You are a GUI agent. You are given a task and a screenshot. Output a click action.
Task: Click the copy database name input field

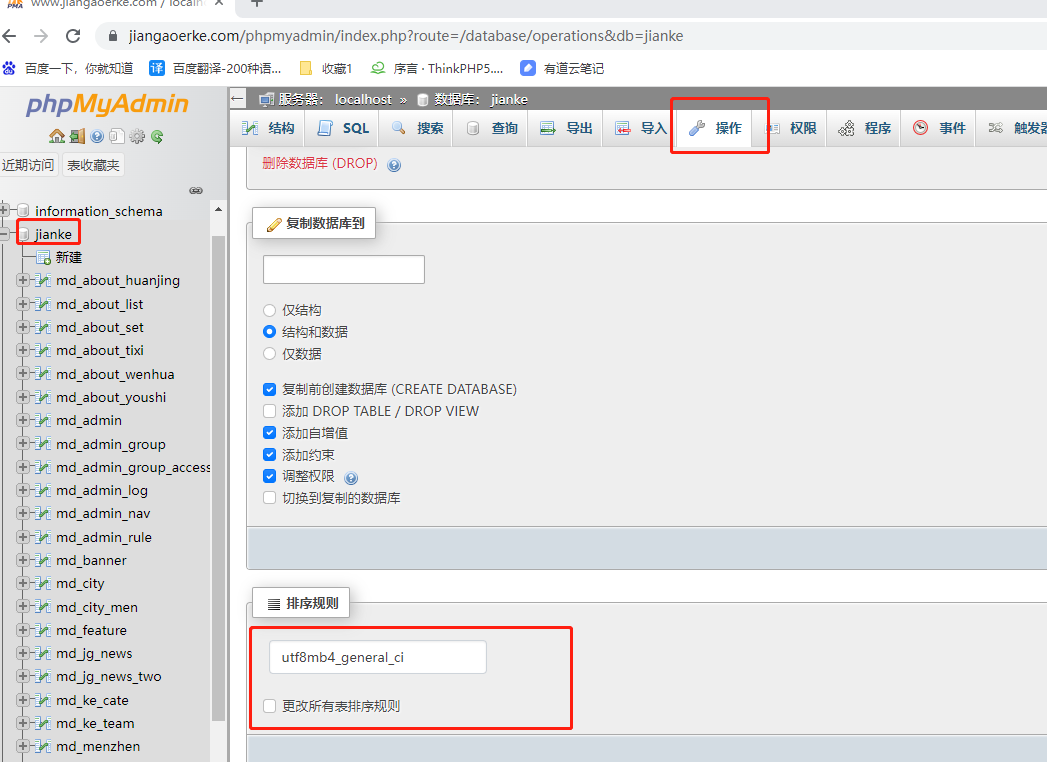[x=343, y=269]
